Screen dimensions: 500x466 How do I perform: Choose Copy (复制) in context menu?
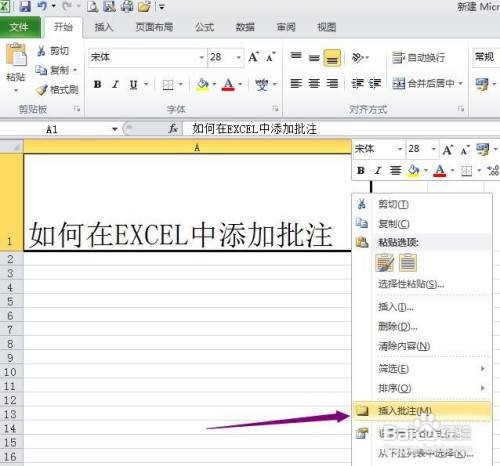point(422,224)
